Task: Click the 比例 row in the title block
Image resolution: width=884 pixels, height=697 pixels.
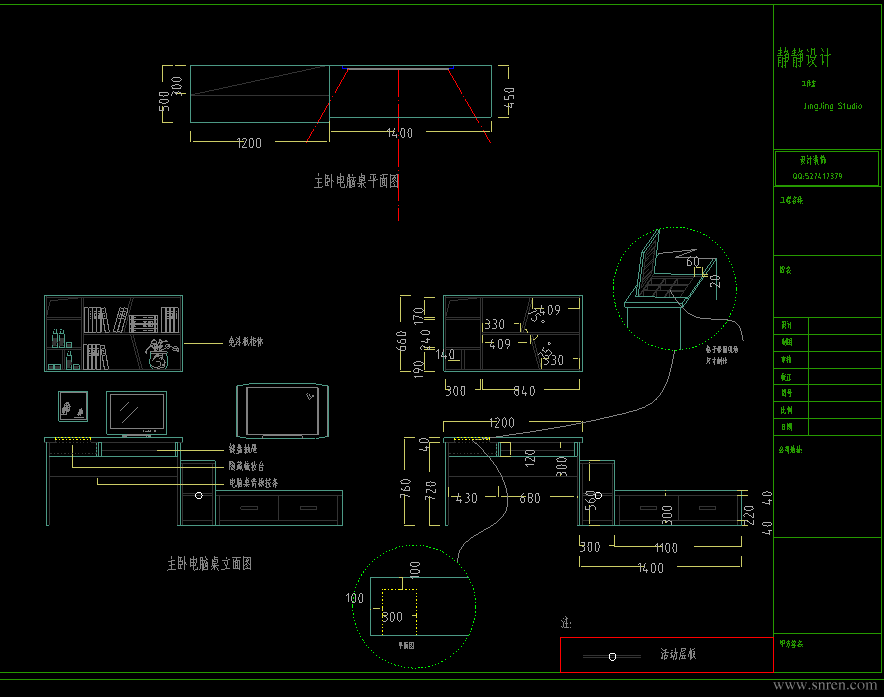Action: coord(826,410)
